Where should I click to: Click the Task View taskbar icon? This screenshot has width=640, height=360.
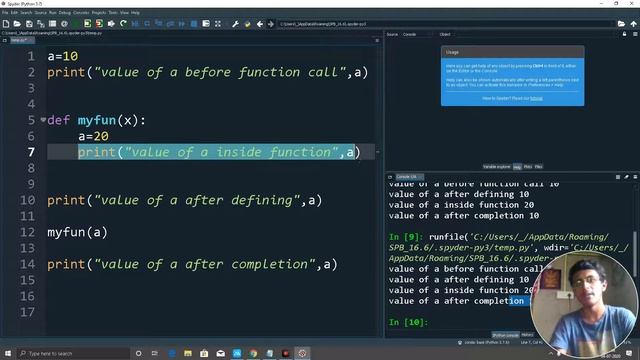(x=155, y=353)
